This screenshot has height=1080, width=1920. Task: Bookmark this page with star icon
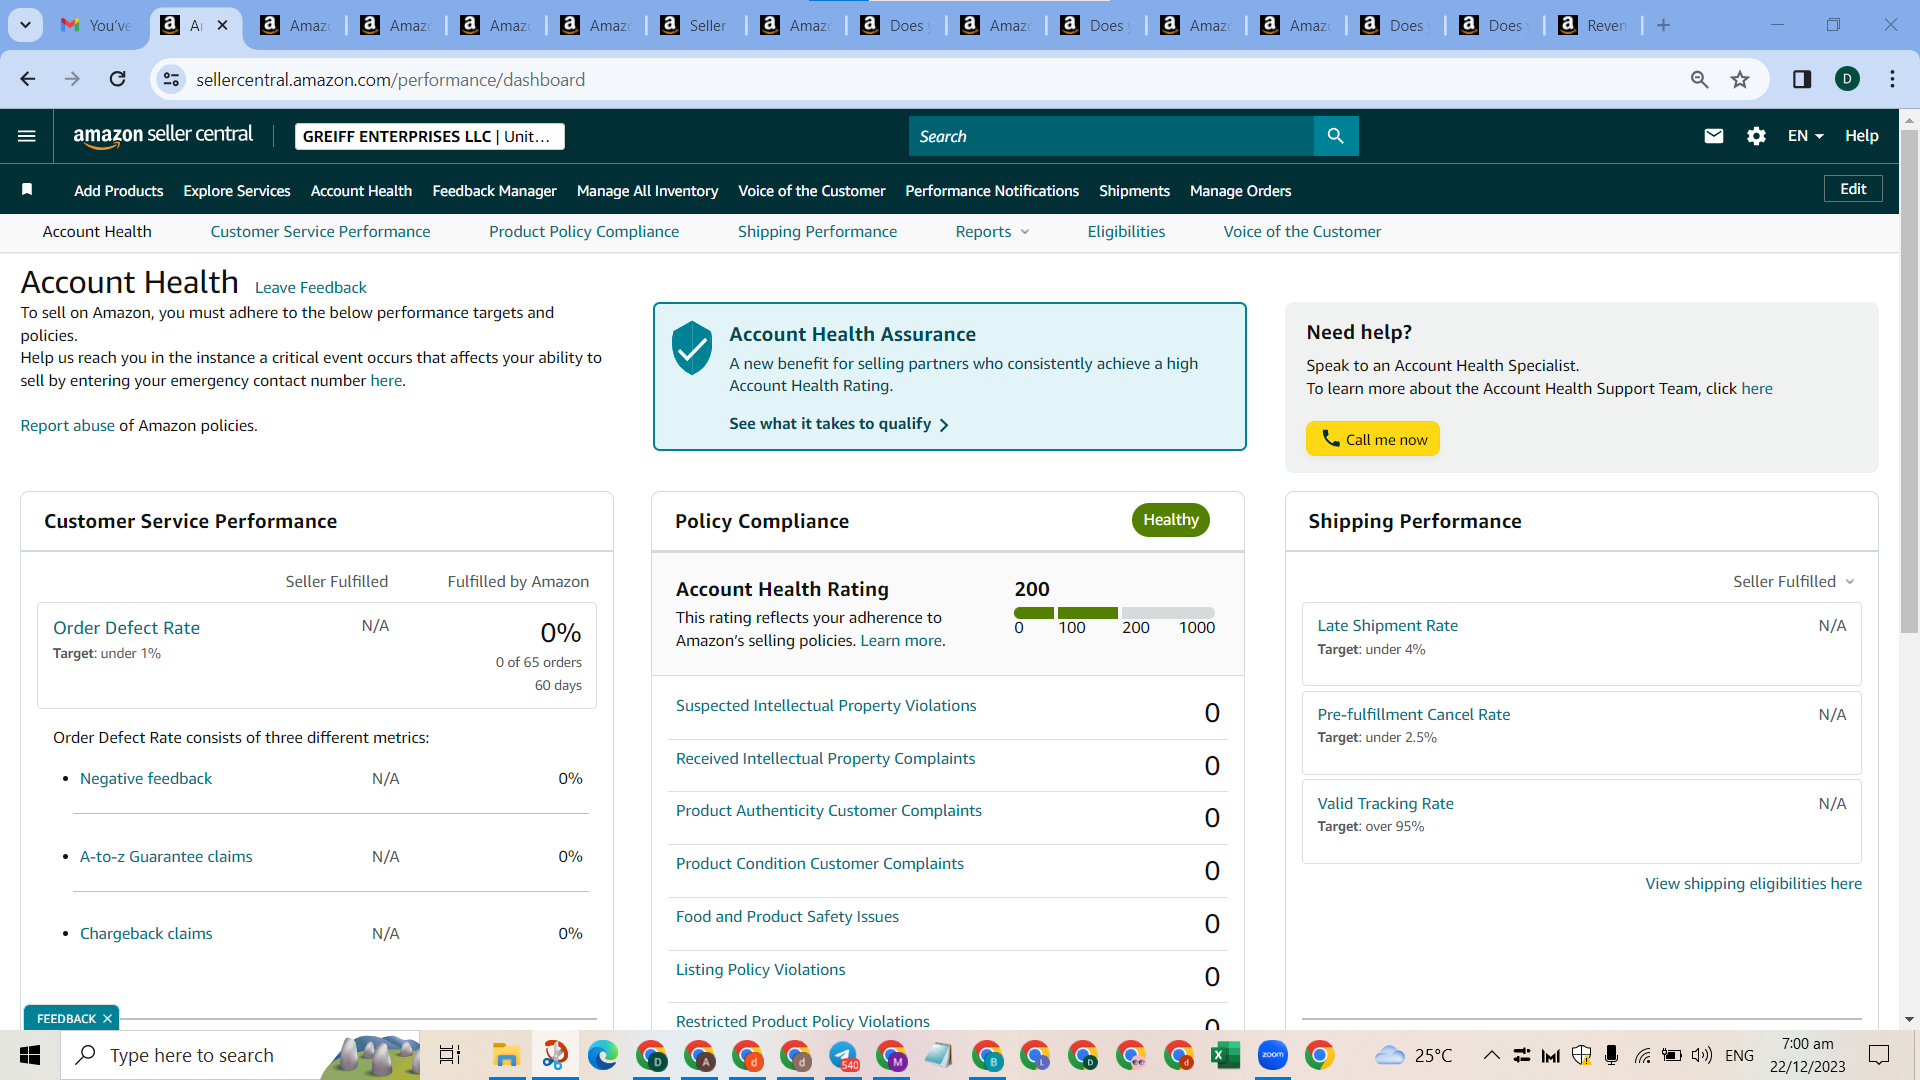(x=1740, y=79)
